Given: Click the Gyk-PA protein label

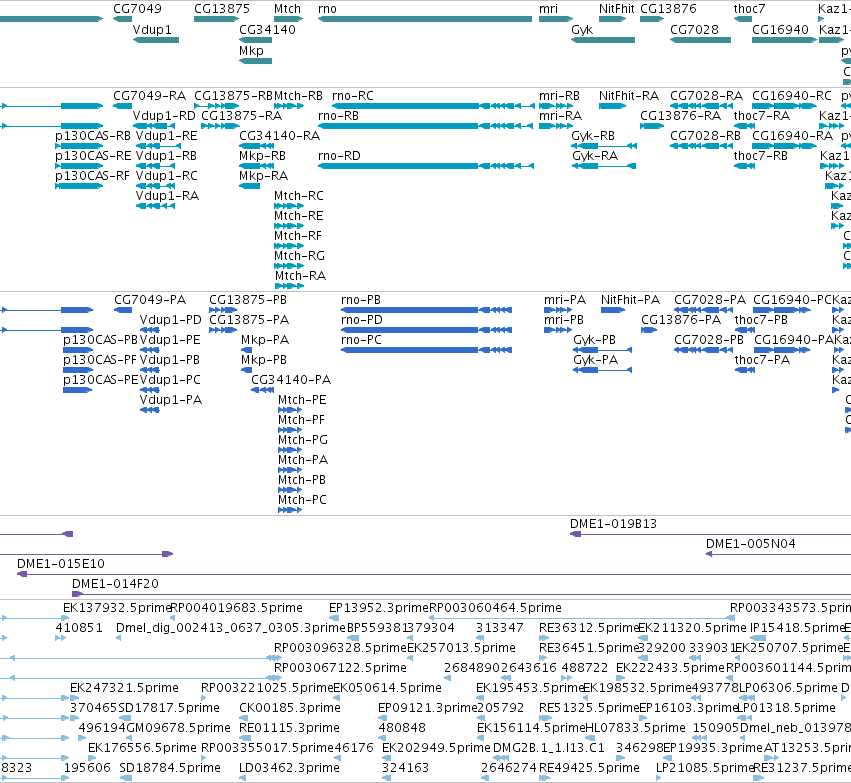Looking at the screenshot, I should point(595,360).
